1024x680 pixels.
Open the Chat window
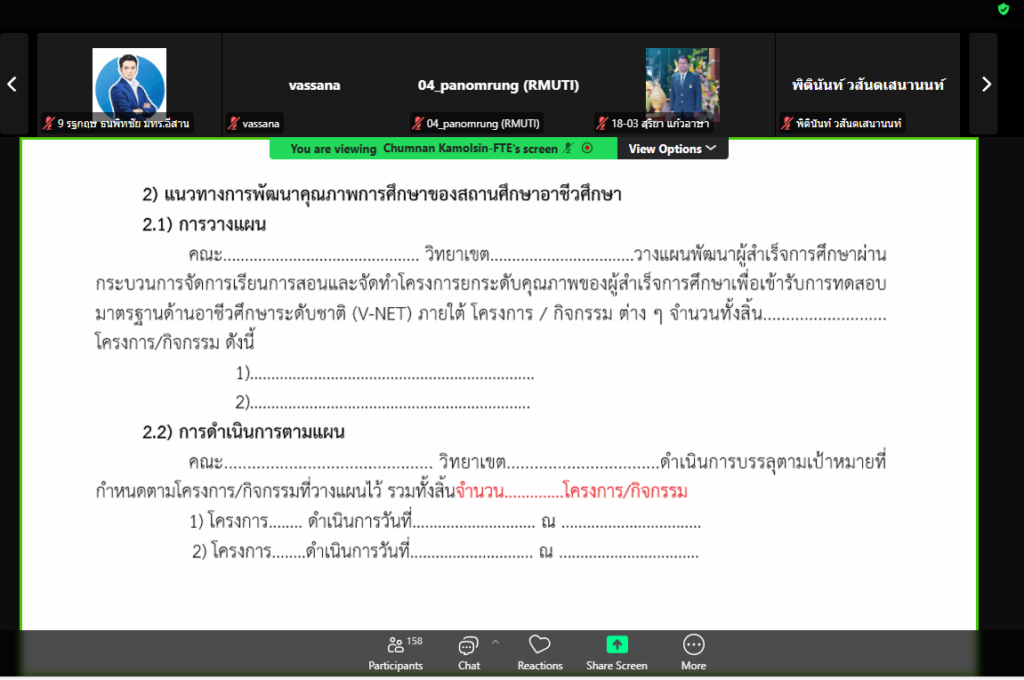tap(468, 651)
